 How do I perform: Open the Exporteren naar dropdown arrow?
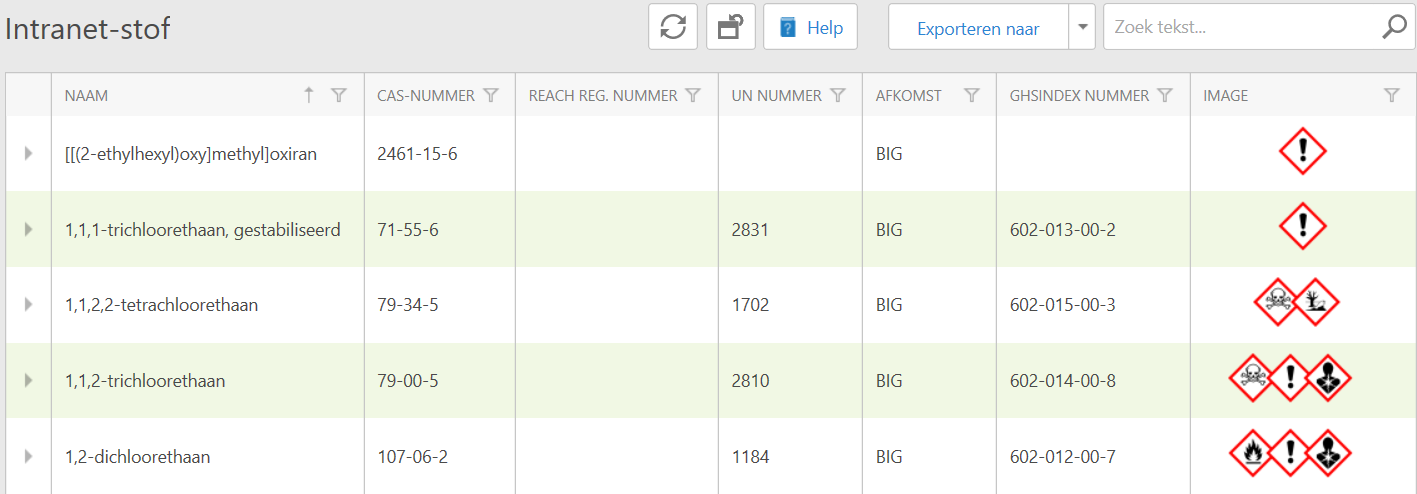tap(1082, 28)
